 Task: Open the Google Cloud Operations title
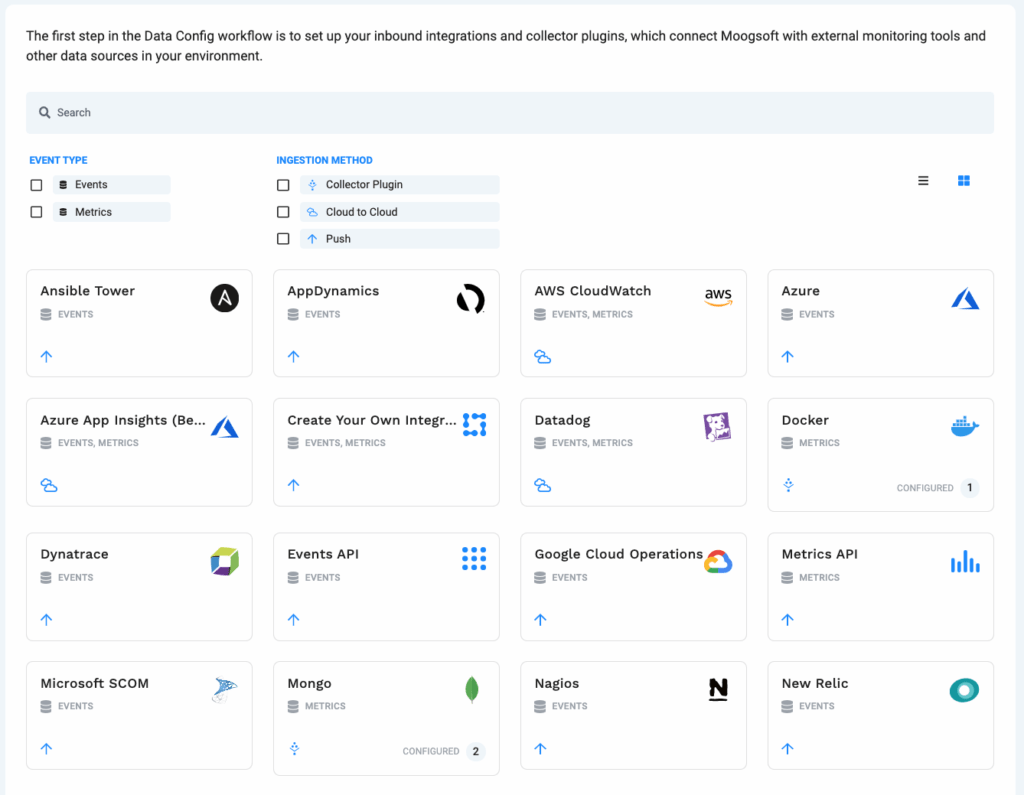pos(618,555)
